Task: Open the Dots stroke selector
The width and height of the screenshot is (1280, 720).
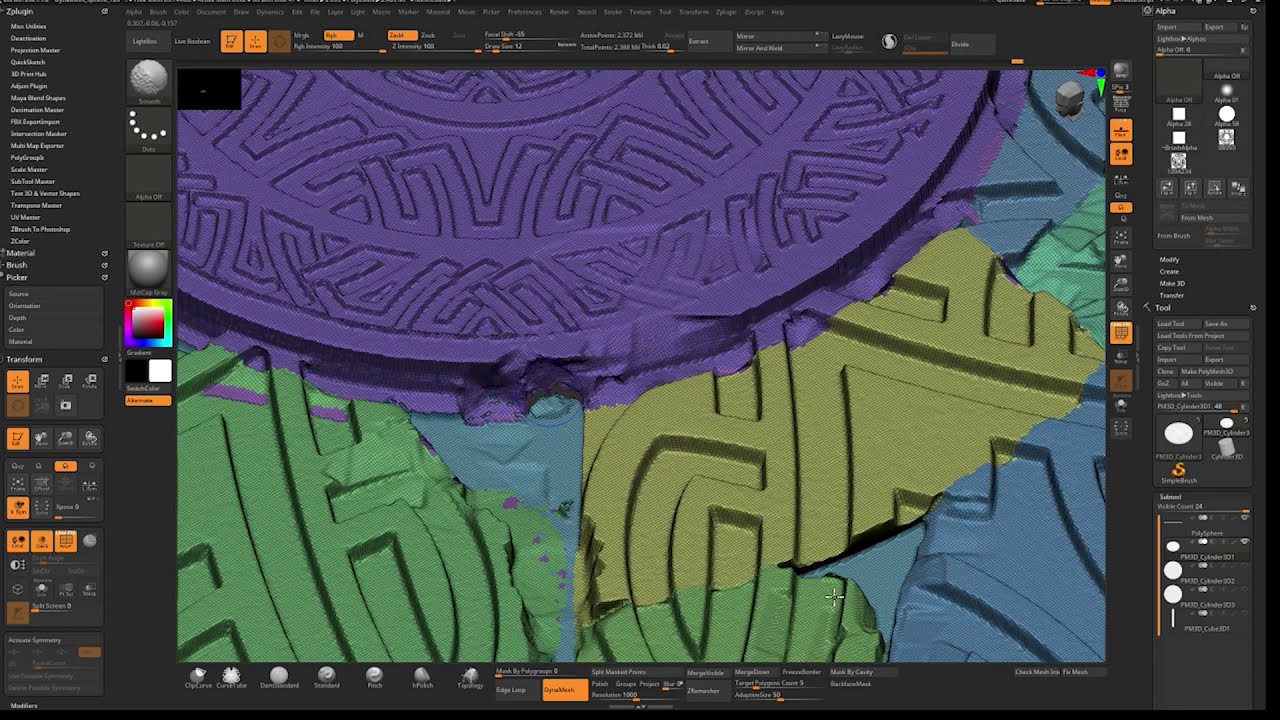Action: [x=148, y=130]
